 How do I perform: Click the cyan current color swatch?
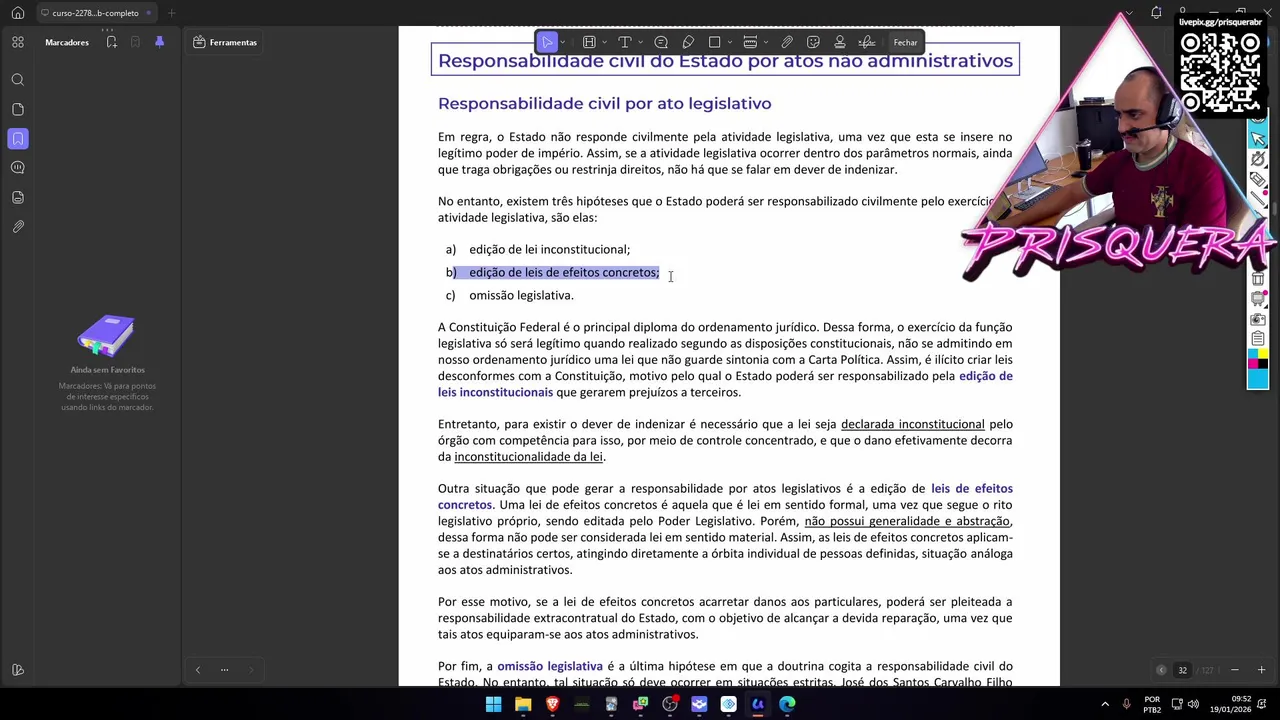pos(1258,377)
